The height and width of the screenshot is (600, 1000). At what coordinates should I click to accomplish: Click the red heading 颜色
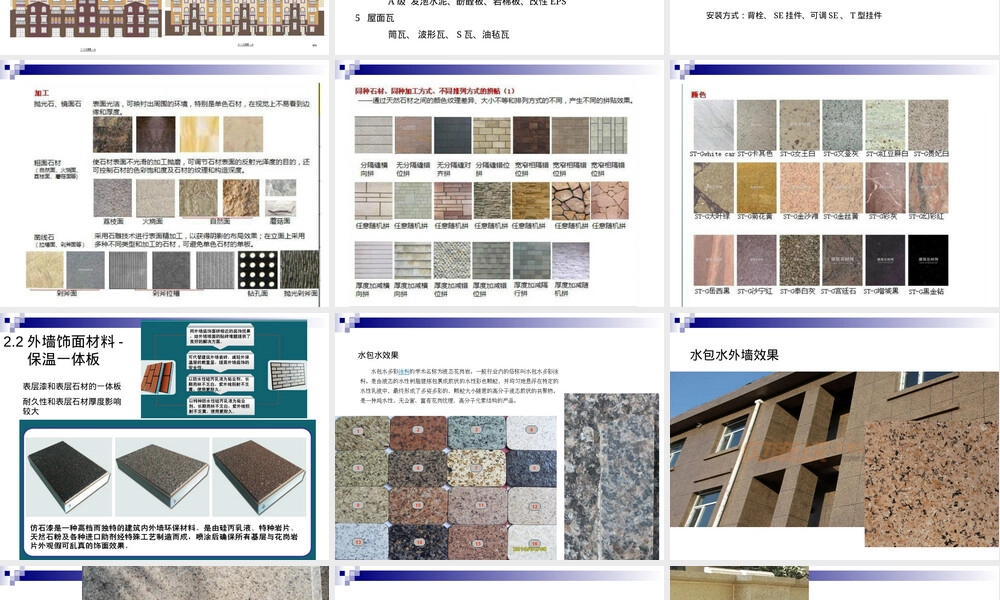698,94
